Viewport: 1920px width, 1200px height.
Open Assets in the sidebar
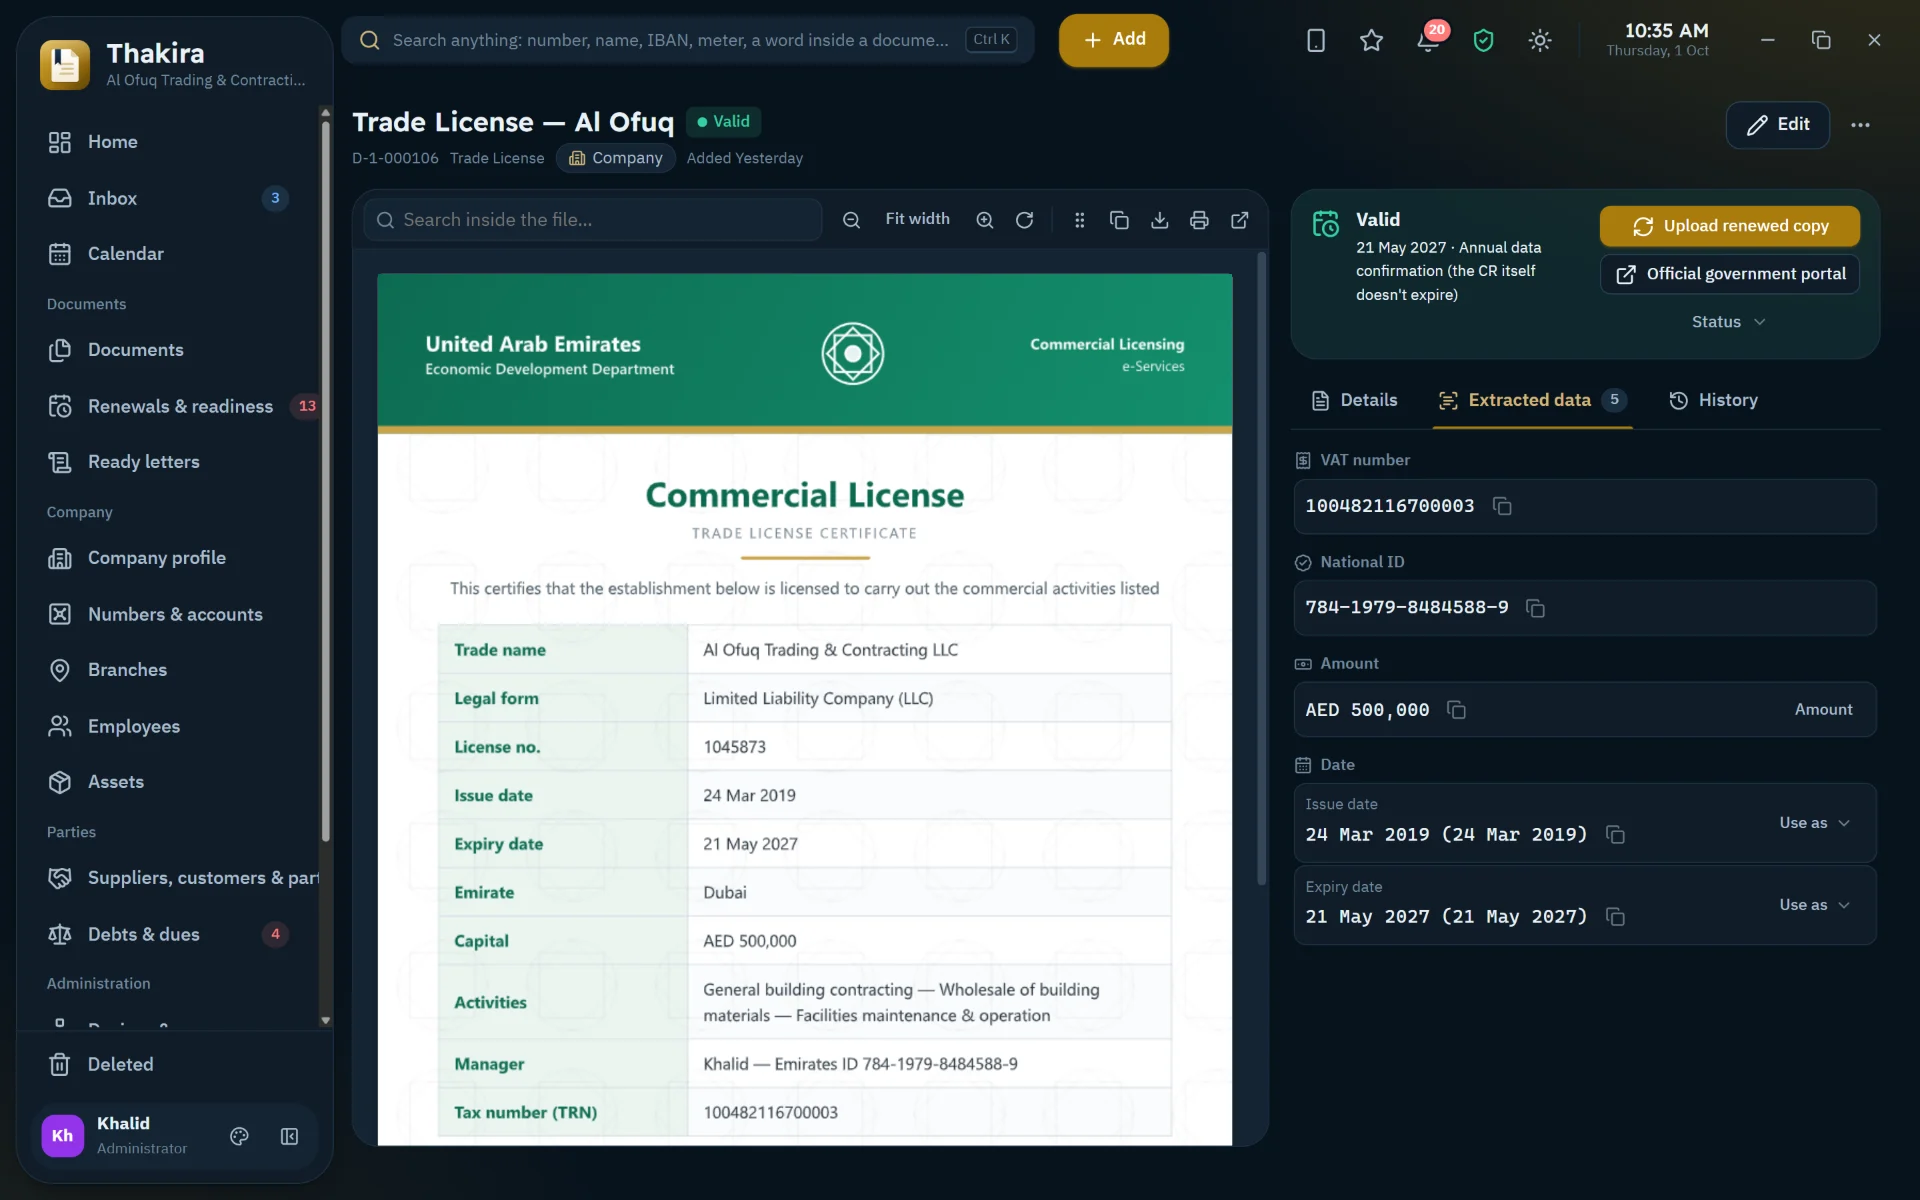pyautogui.click(x=169, y=782)
